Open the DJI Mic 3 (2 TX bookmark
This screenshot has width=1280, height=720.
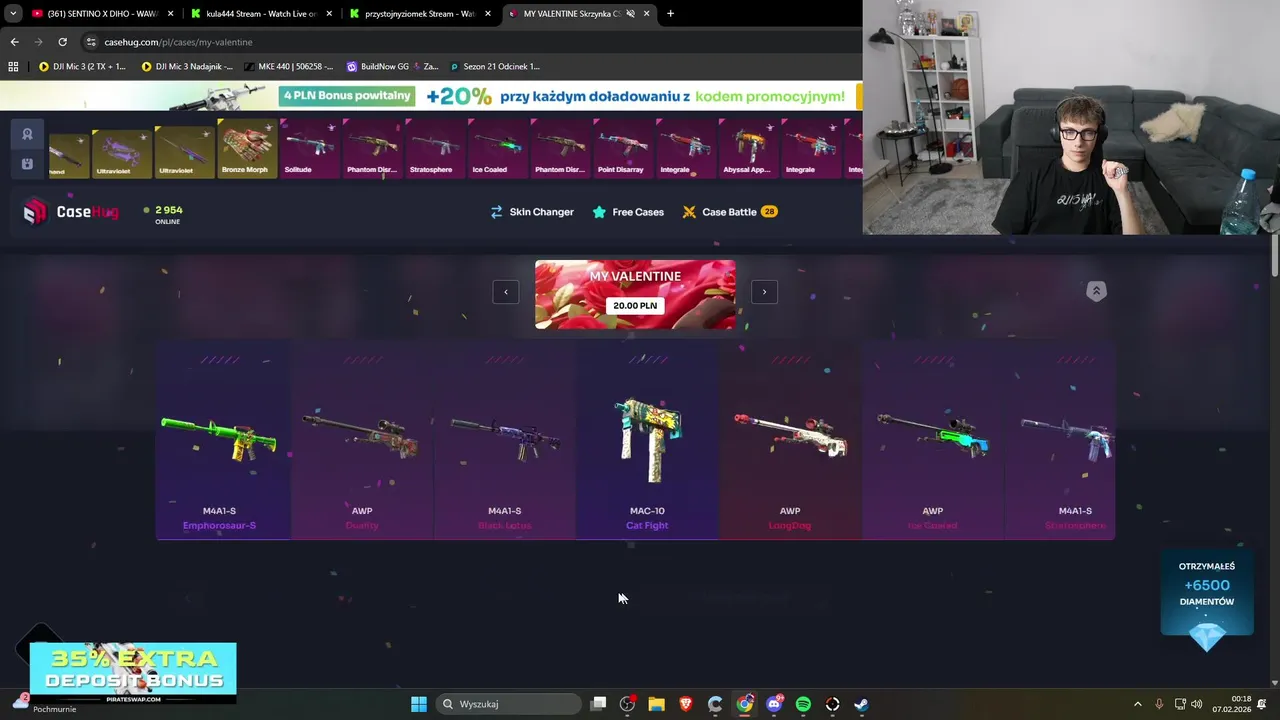click(x=82, y=67)
